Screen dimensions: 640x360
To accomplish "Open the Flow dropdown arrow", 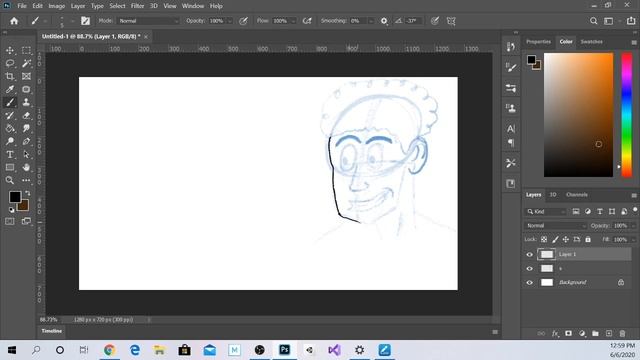I will [x=293, y=21].
